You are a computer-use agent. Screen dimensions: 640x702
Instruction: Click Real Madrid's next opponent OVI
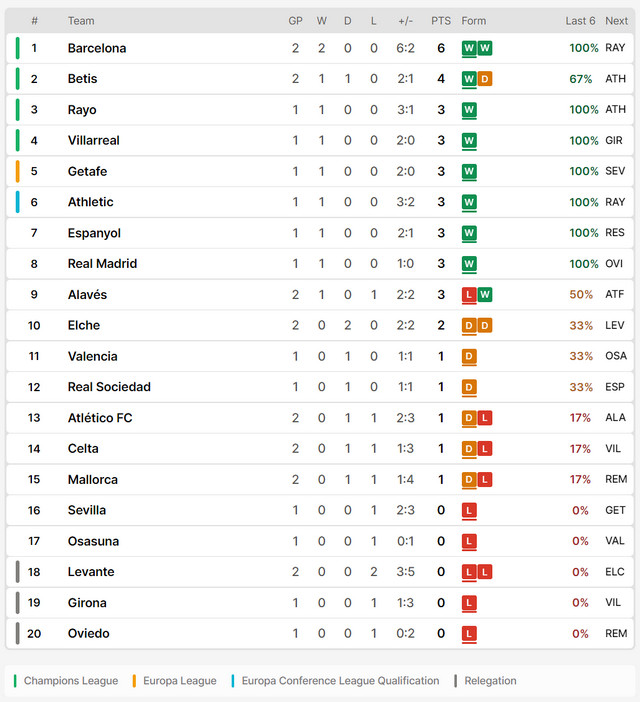tap(614, 264)
